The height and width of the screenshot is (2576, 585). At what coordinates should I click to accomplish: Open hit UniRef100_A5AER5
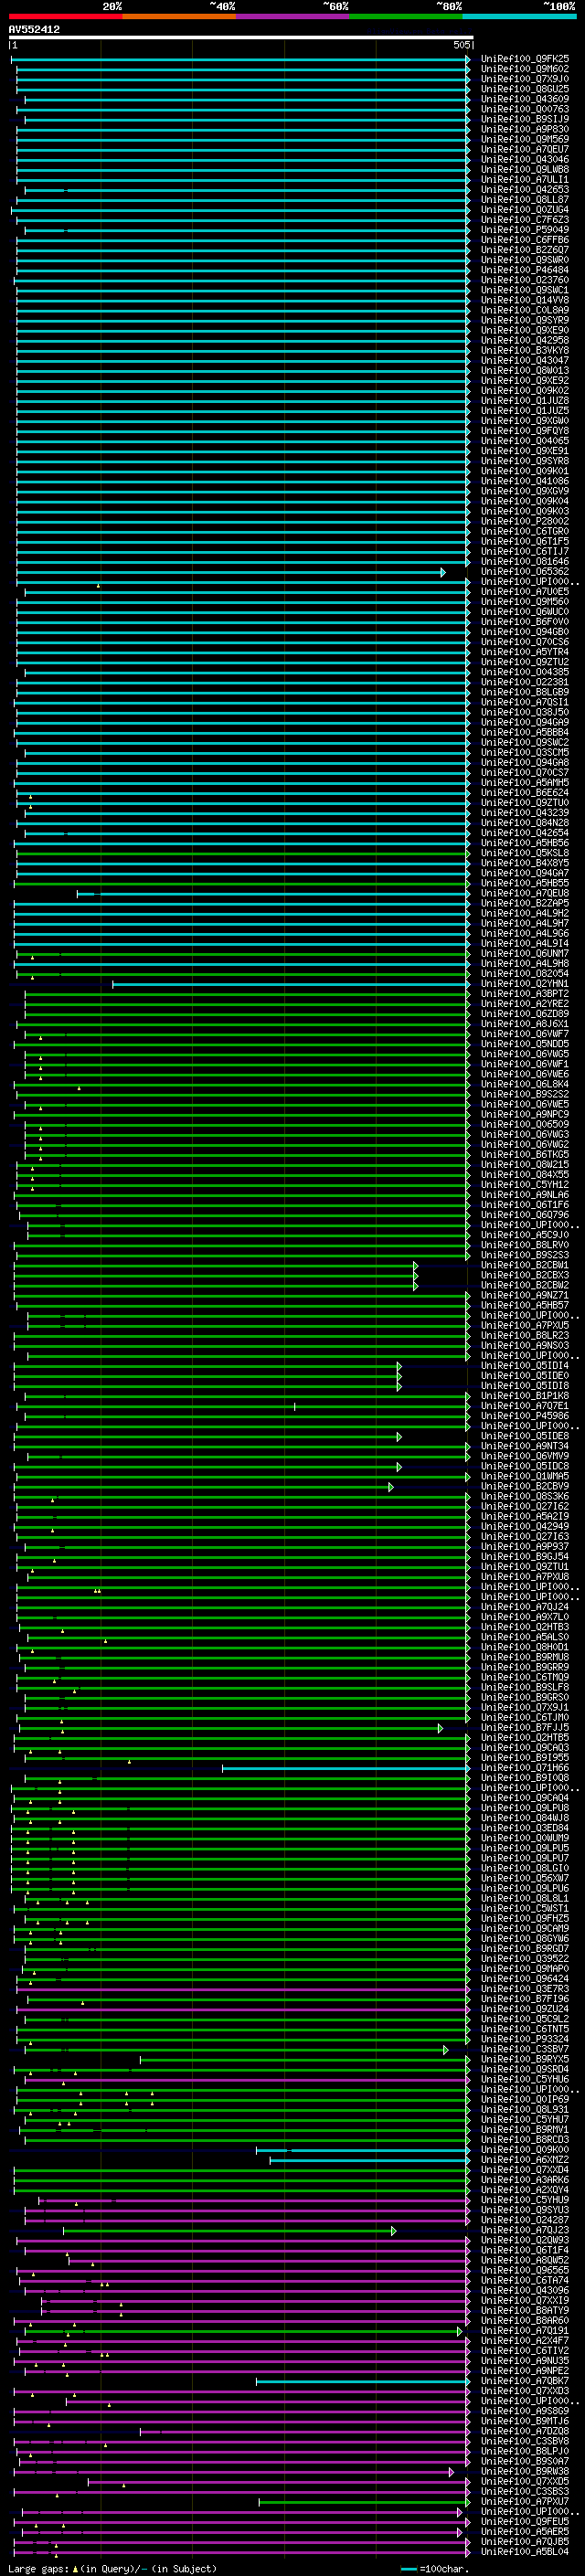(x=525, y=2531)
